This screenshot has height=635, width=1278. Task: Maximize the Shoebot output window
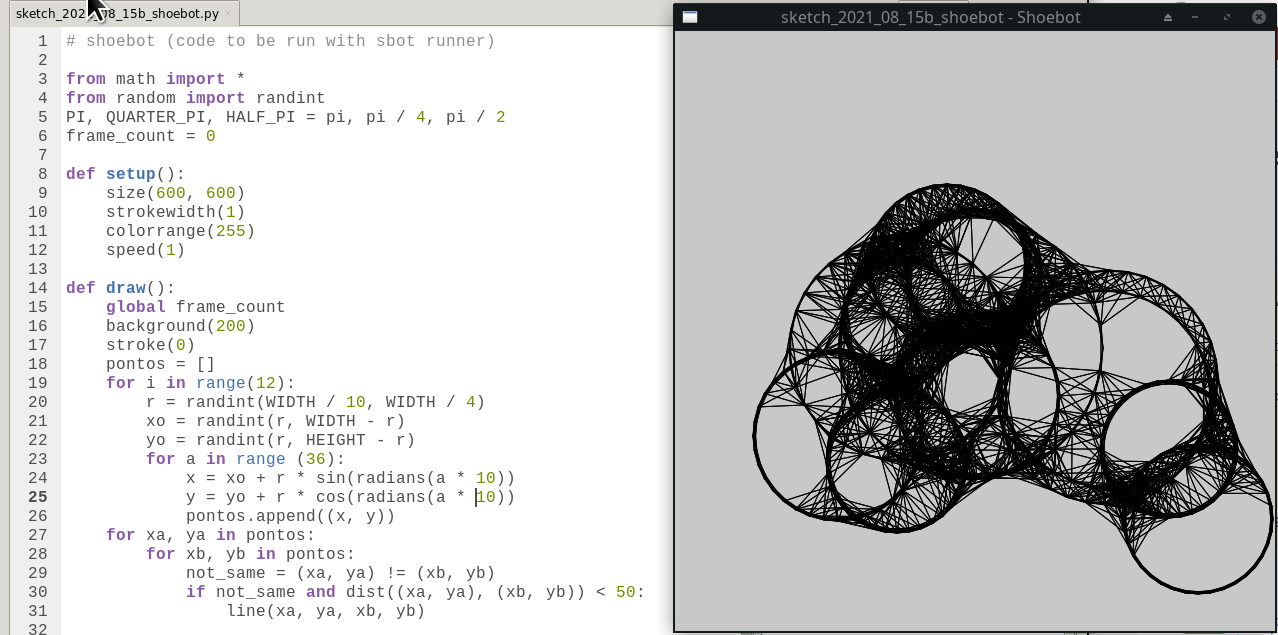[1227, 17]
